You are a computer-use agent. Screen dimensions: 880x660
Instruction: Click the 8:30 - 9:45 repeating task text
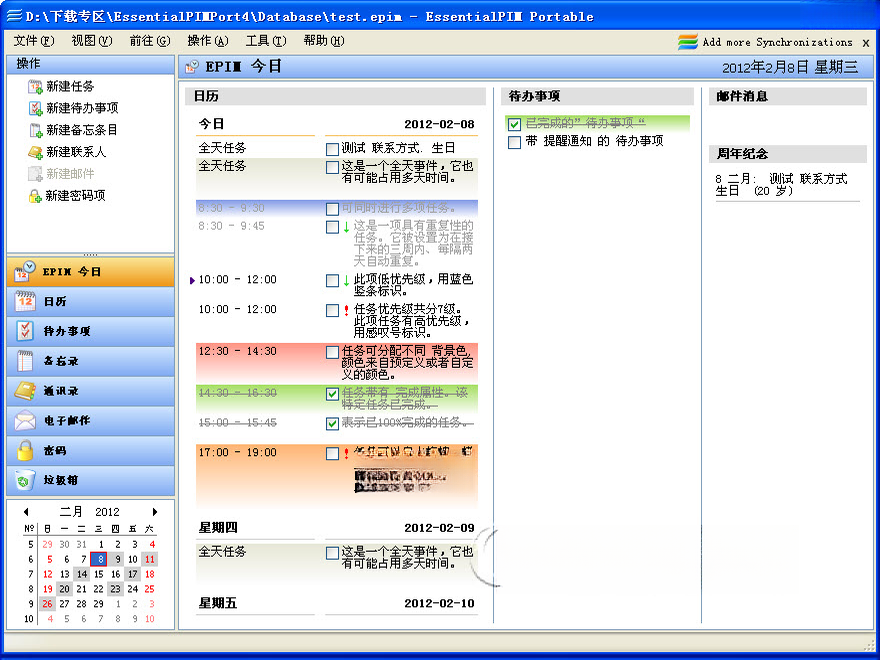[413, 244]
